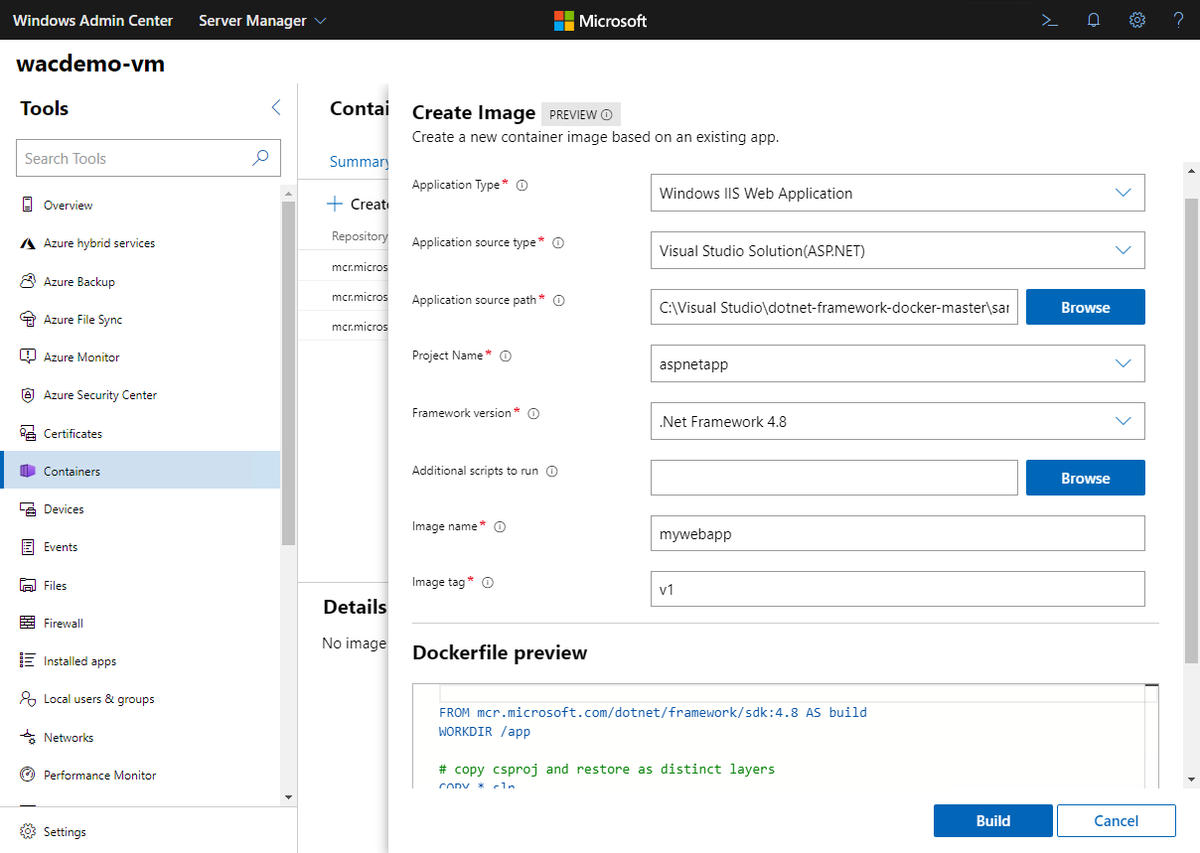This screenshot has width=1200, height=853.
Task: Click info icon next to Framework version
Action: (533, 413)
